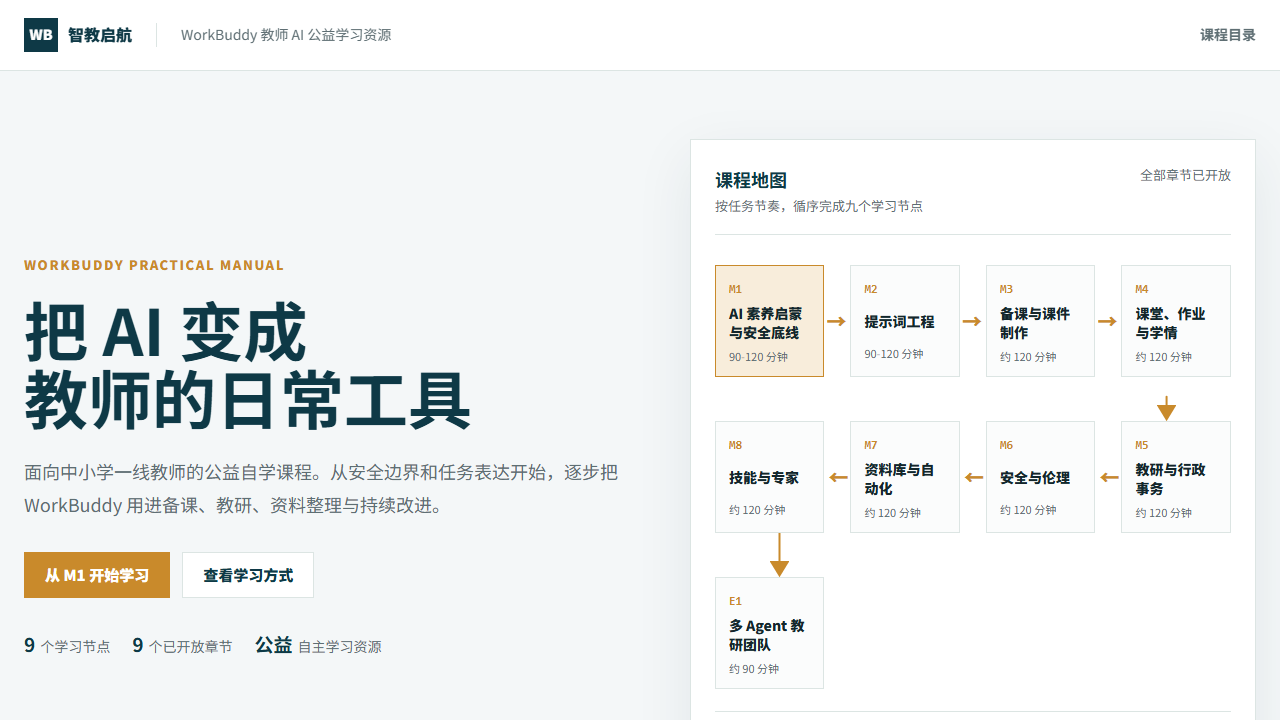Select the M2 提示词工程 course card
1280x720 pixels.
pos(905,321)
